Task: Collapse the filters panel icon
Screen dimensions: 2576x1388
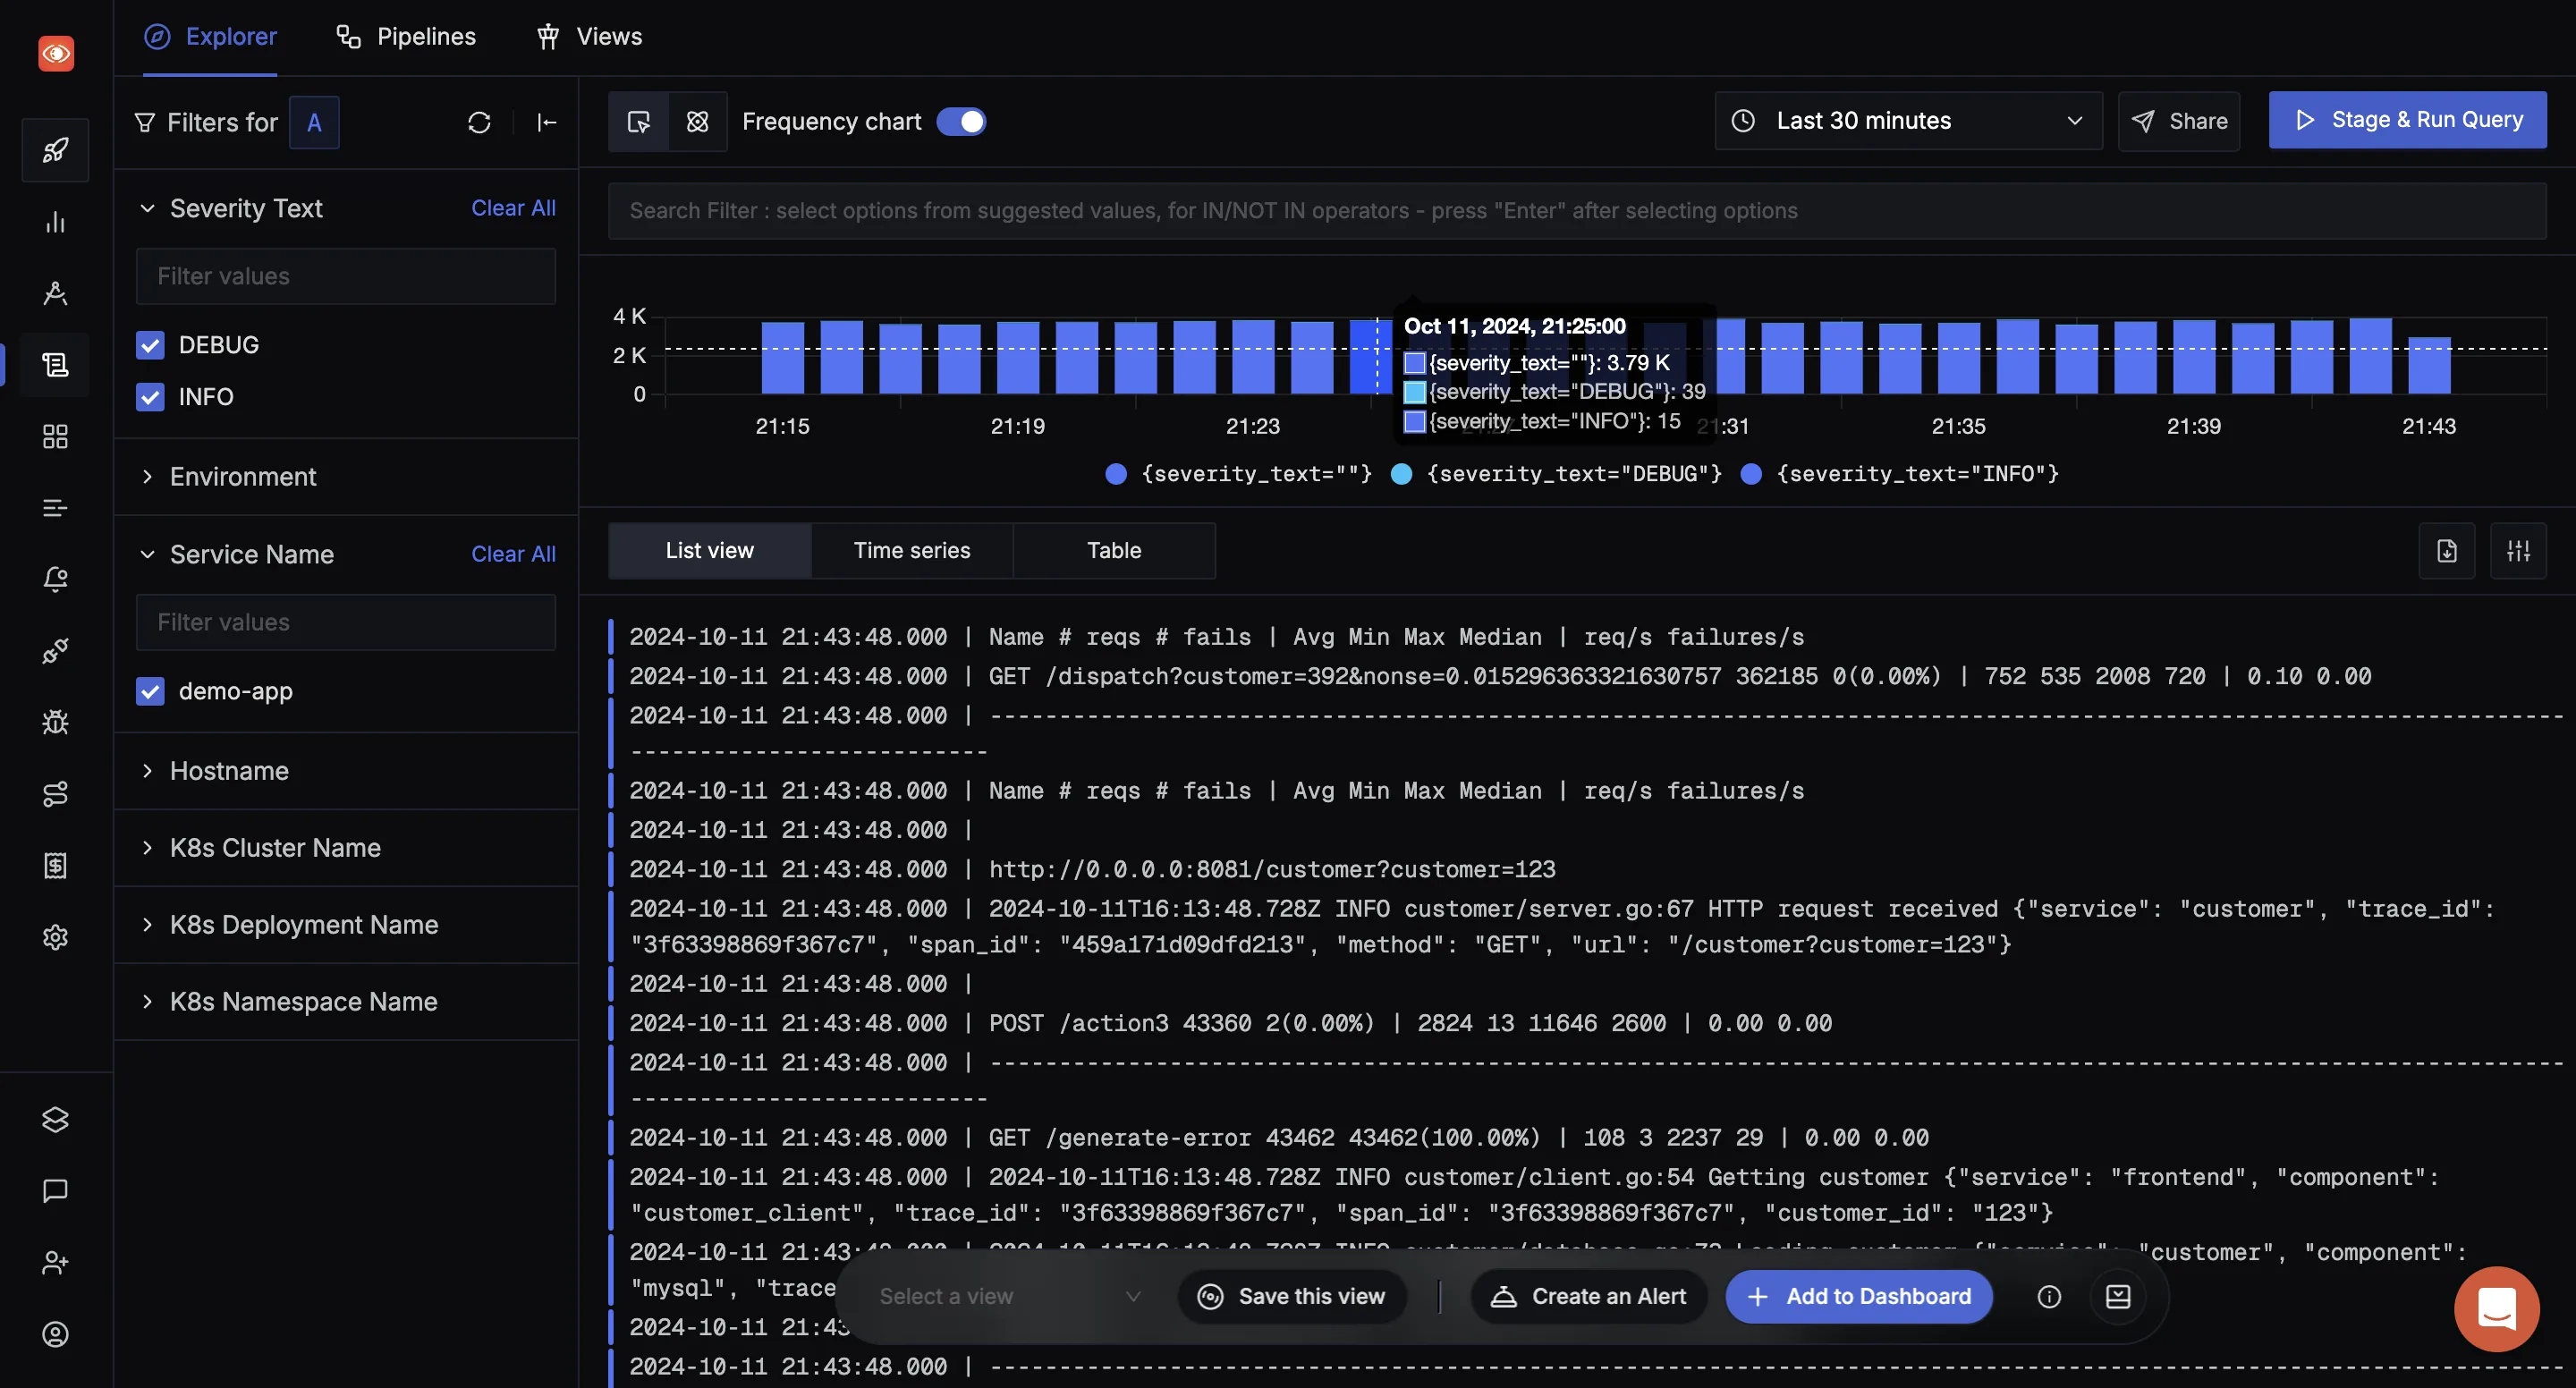Action: tap(547, 123)
